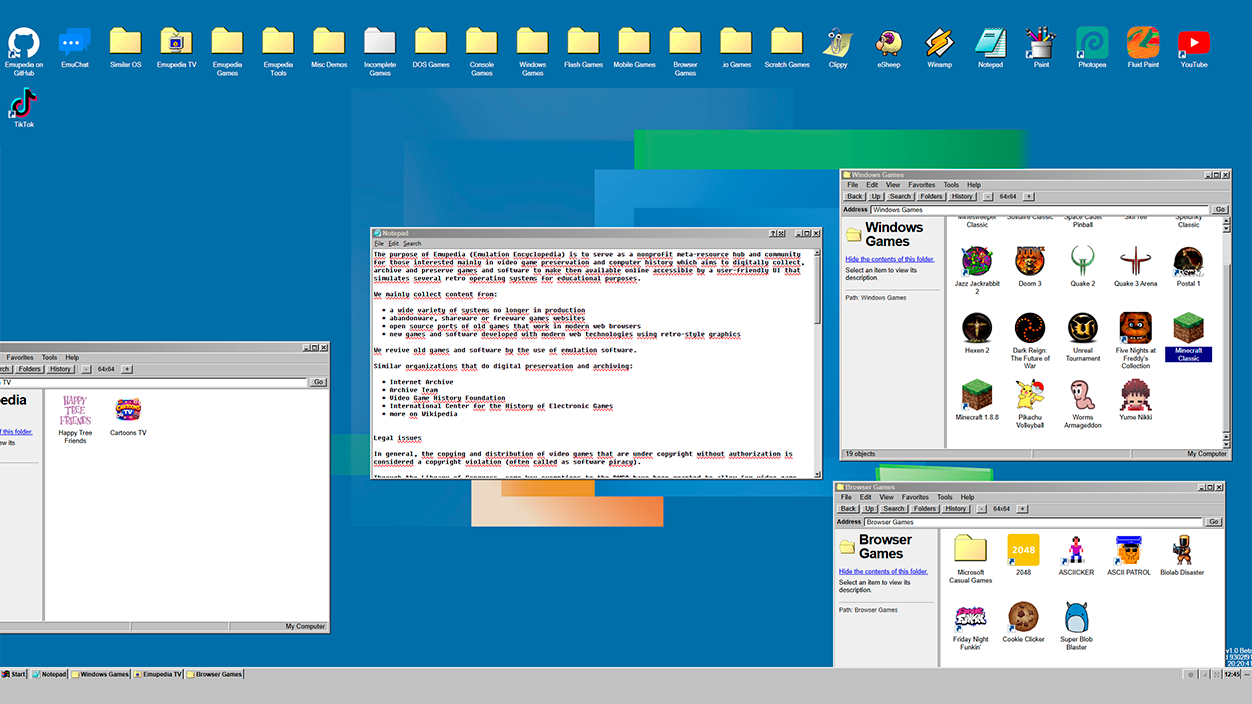Image resolution: width=1252 pixels, height=704 pixels.
Task: Increase icon size in Emupedia TV toolbar
Action: point(127,369)
